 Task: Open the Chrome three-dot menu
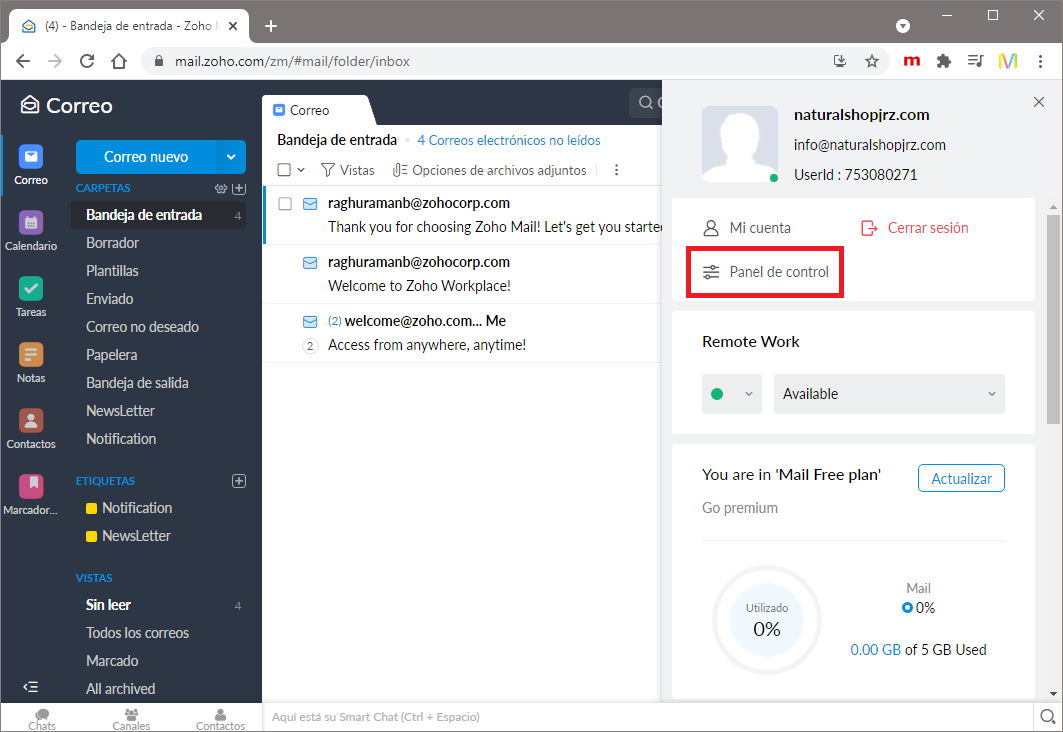[1040, 61]
